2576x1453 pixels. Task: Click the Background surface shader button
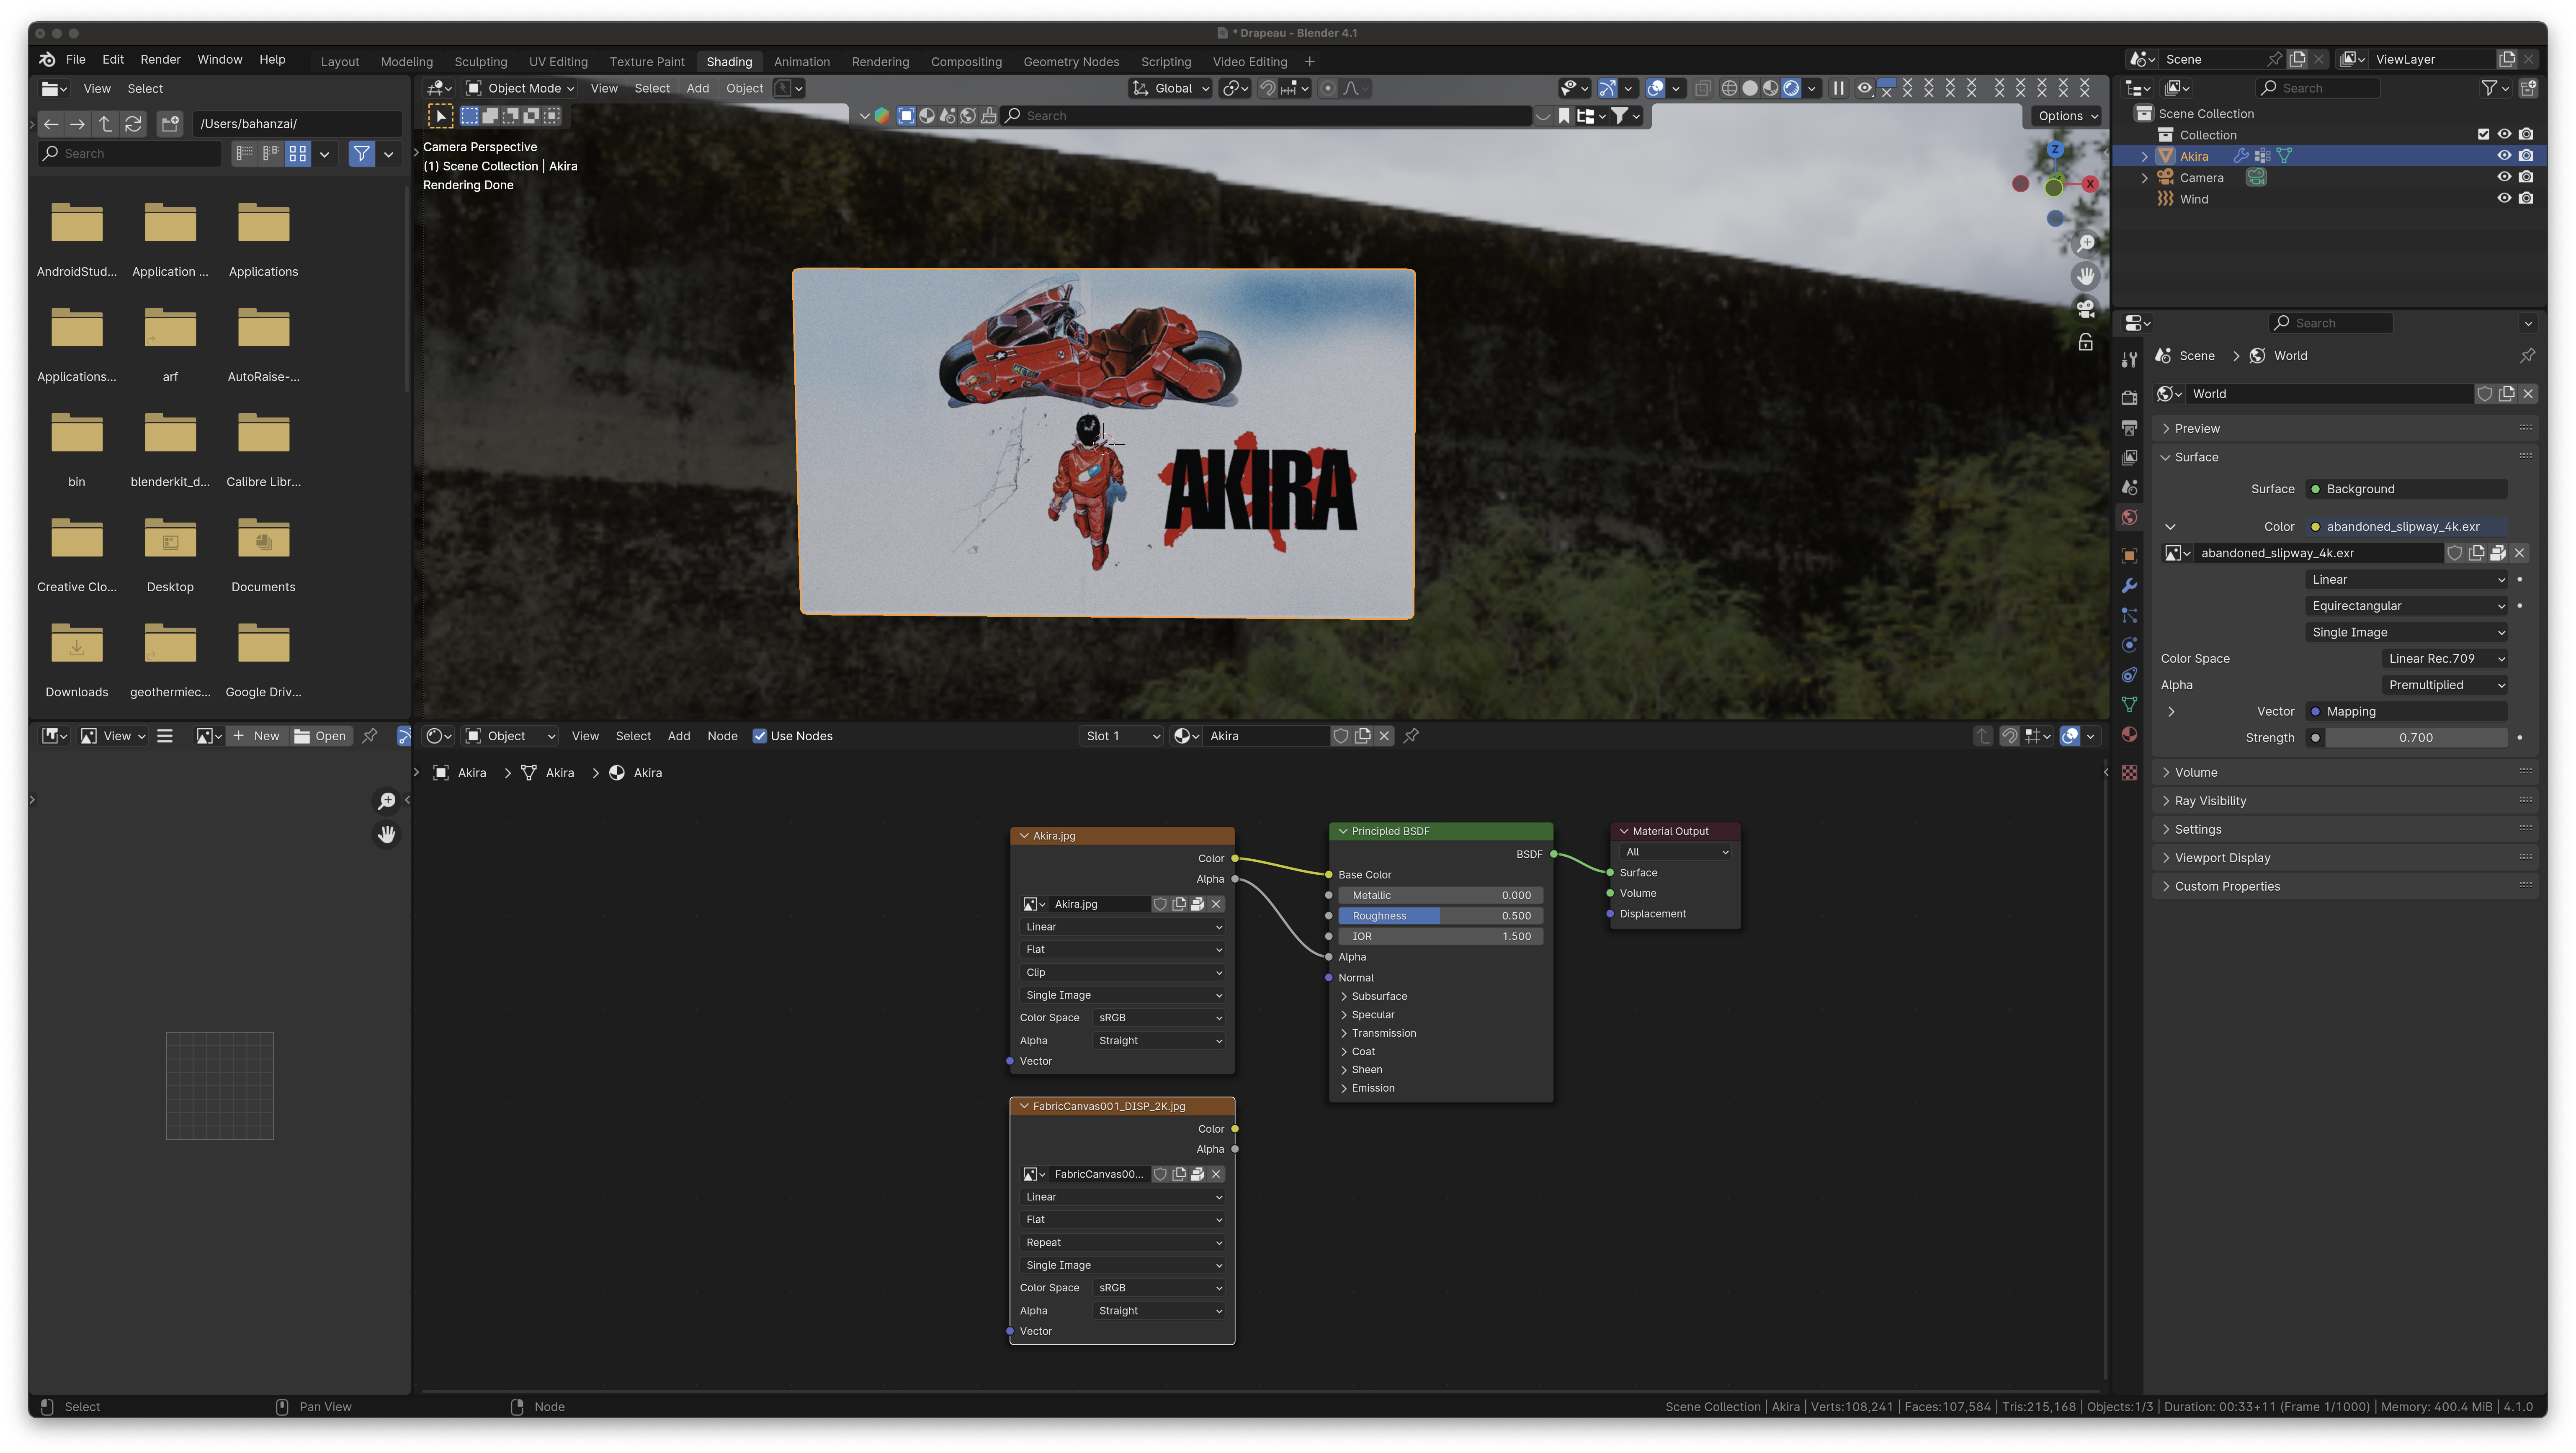pyautogui.click(x=2407, y=489)
